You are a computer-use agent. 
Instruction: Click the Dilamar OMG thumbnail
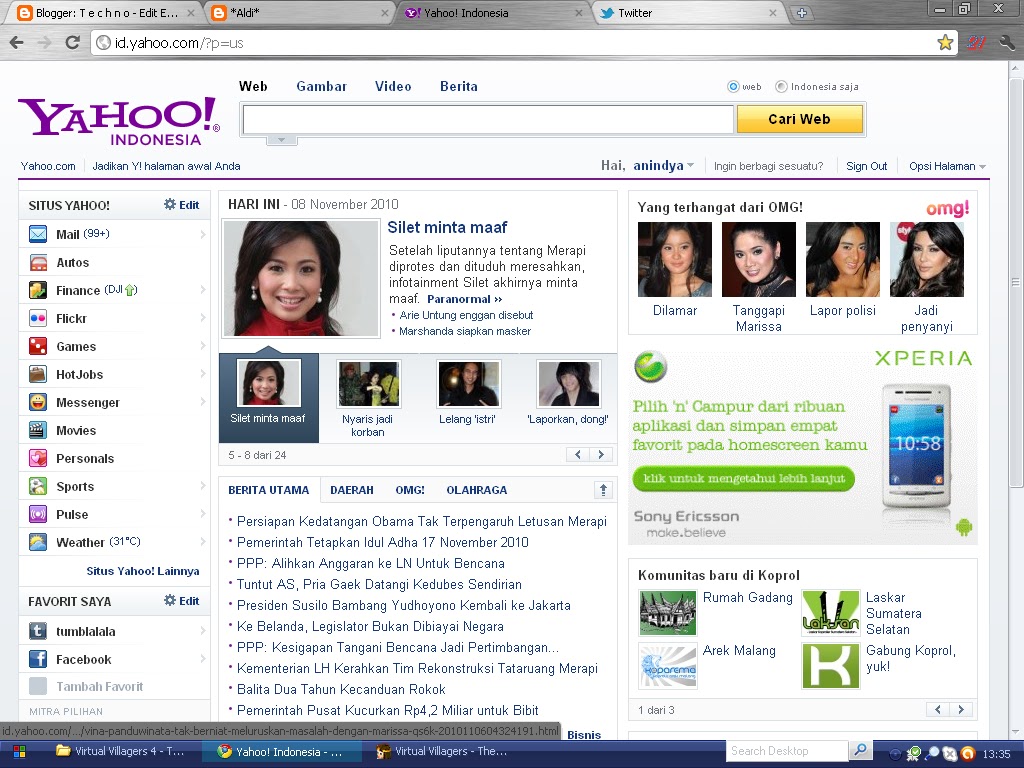[675, 259]
